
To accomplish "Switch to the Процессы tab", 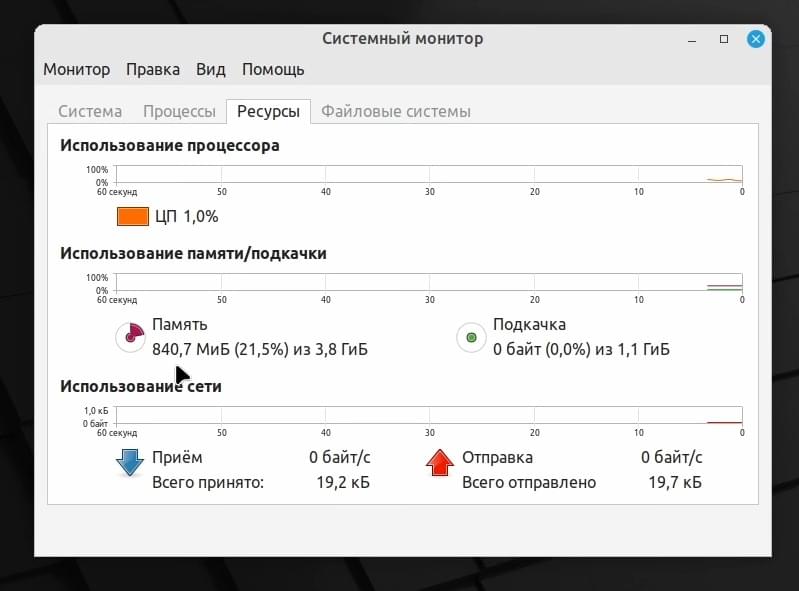I will coord(179,112).
